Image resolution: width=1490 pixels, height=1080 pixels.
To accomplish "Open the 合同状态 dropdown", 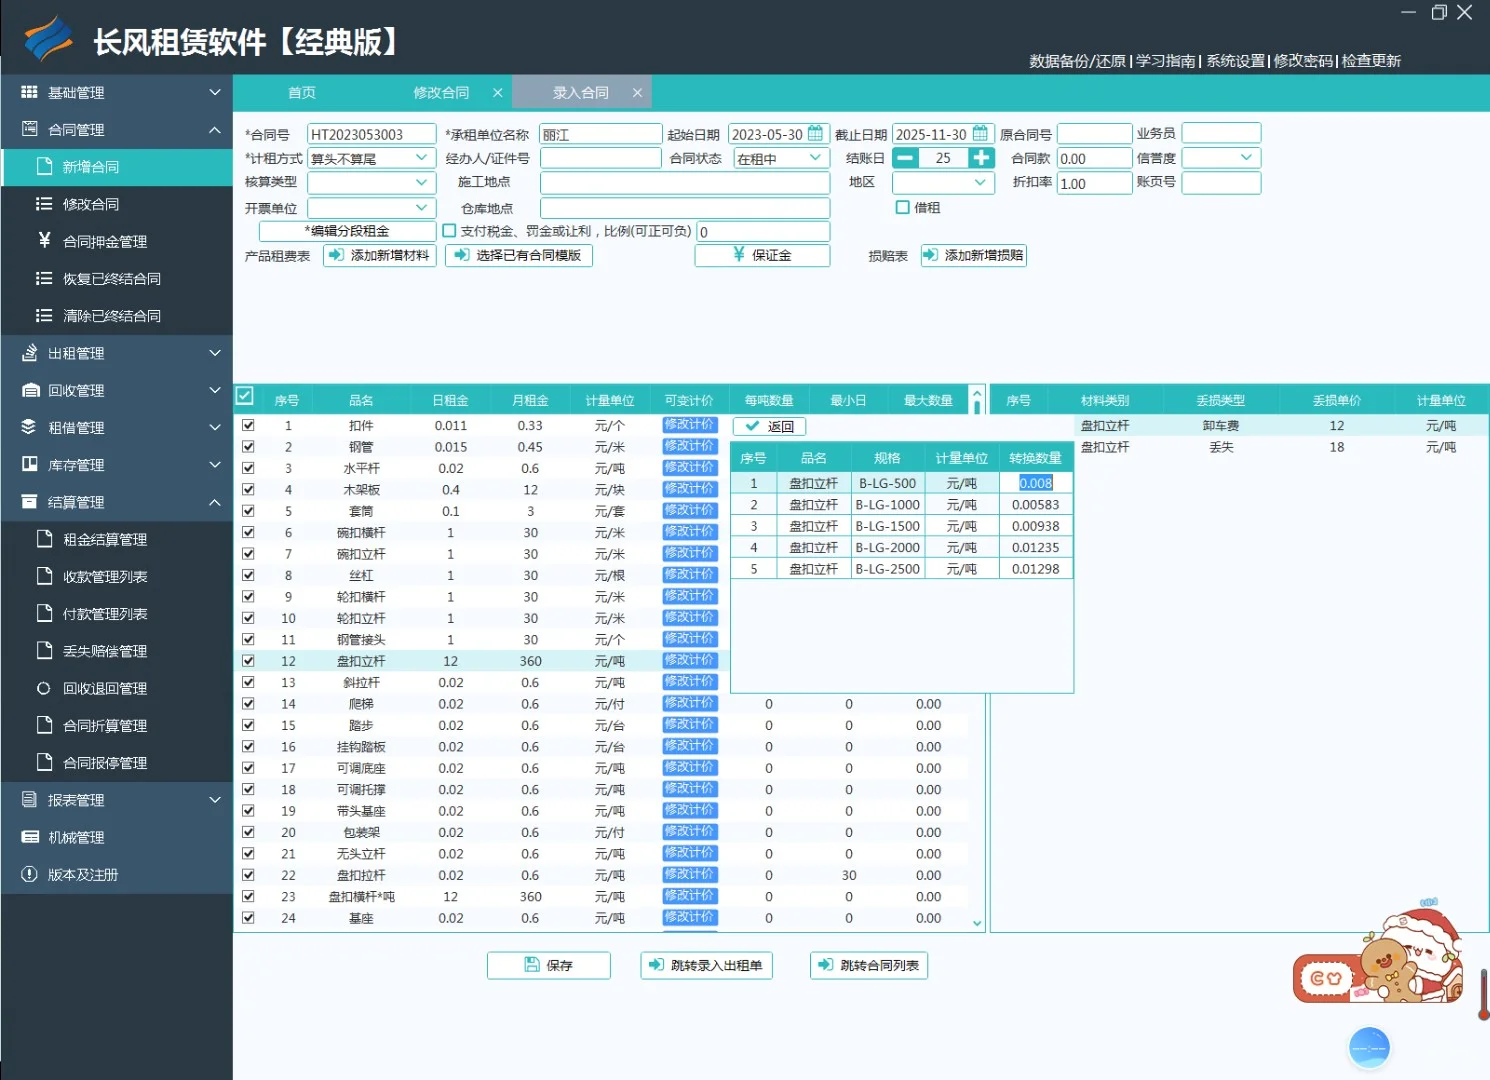I will tap(816, 158).
